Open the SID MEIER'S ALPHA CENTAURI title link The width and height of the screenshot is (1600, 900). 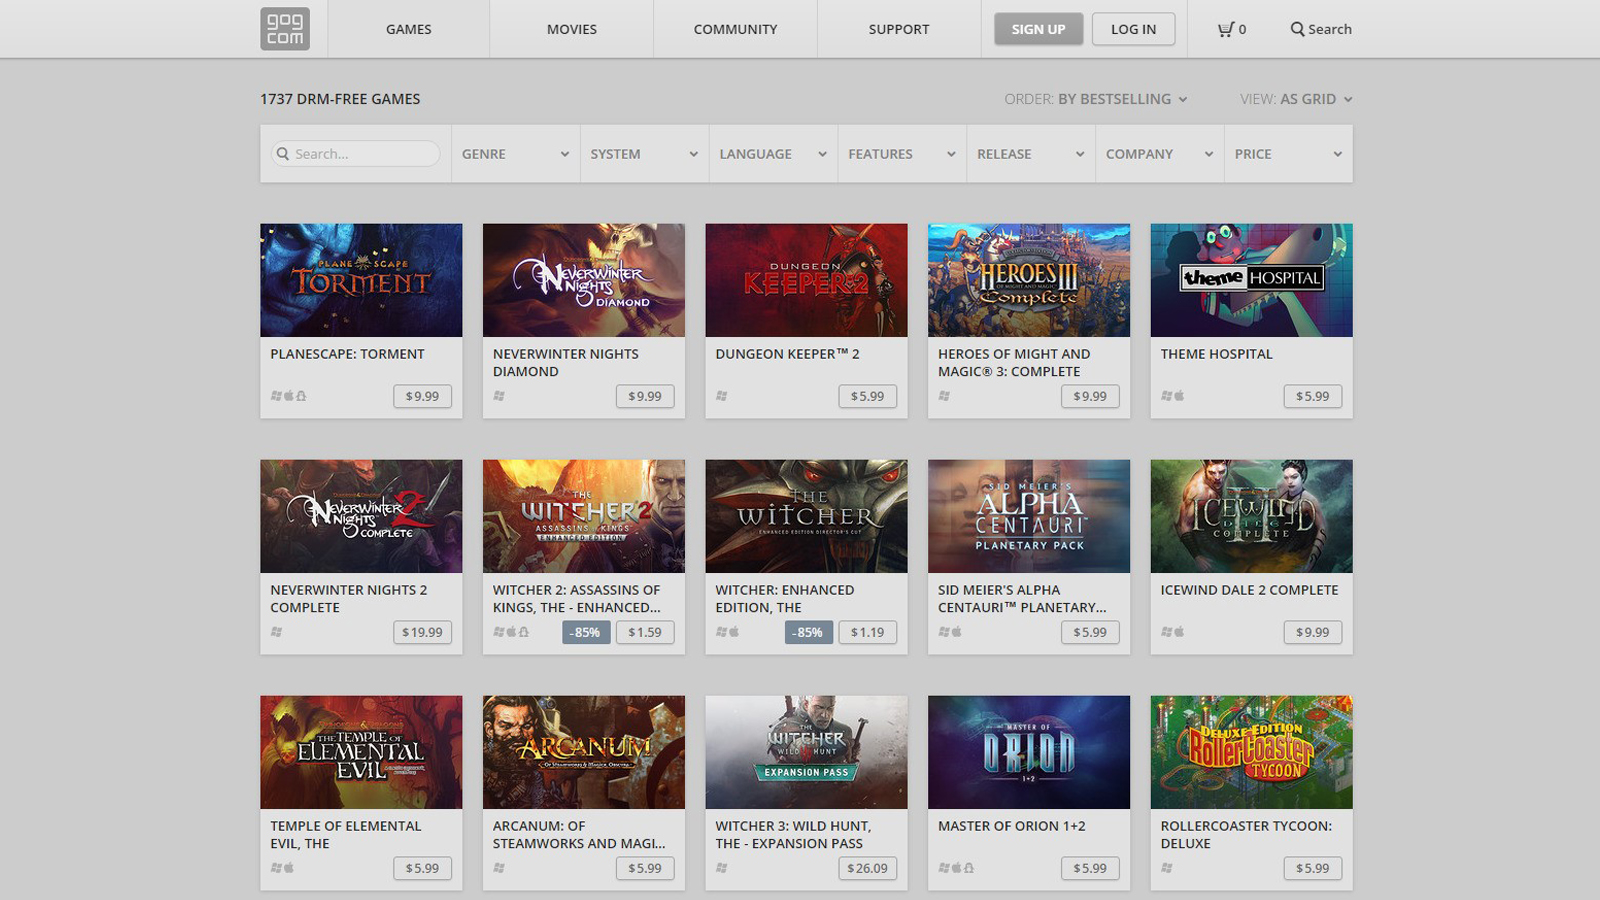tap(1022, 598)
